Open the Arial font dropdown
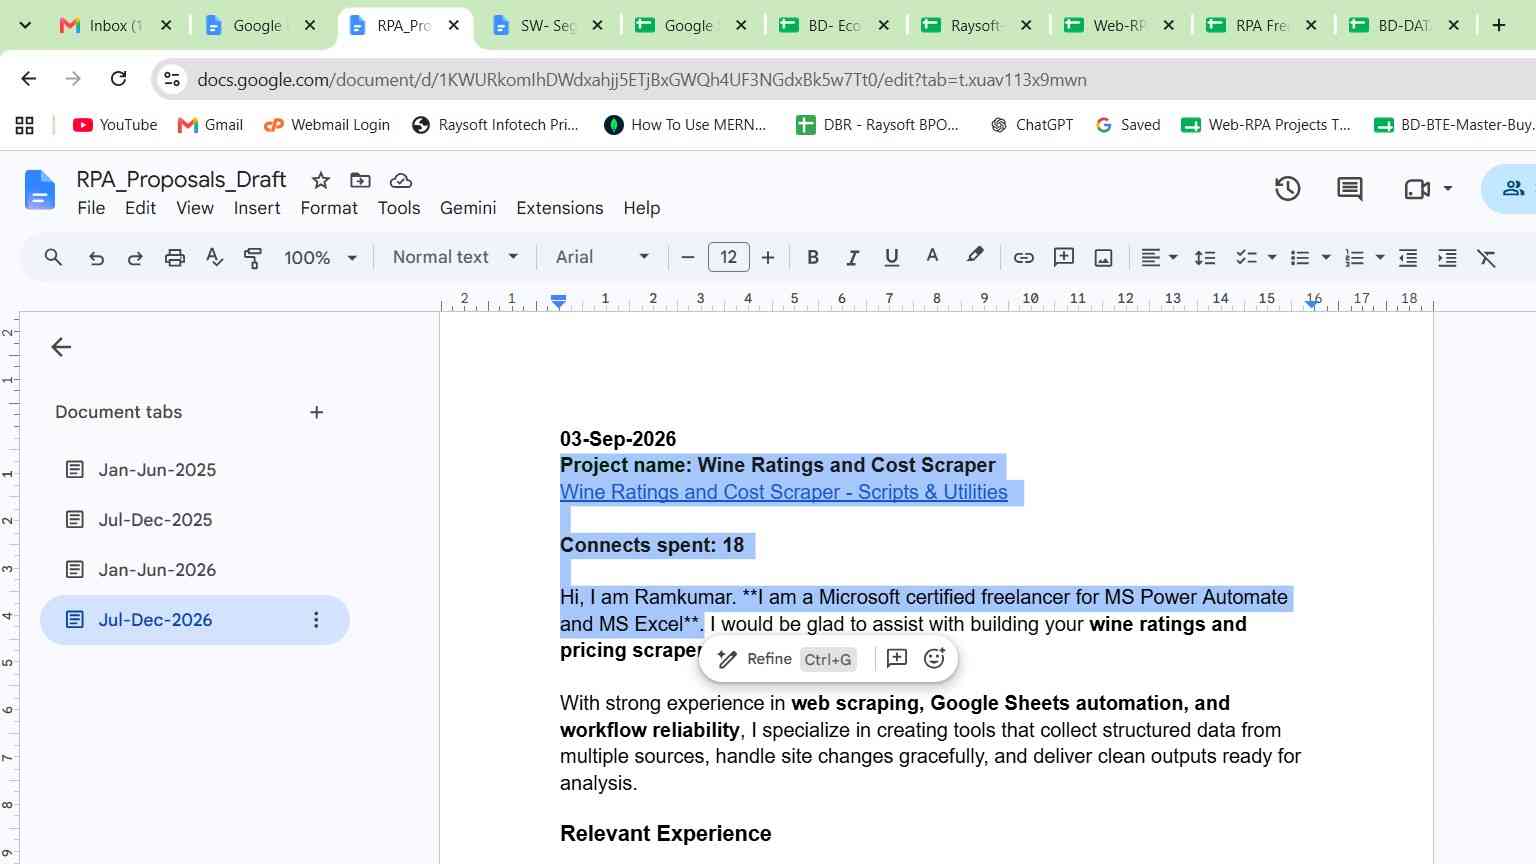This screenshot has height=864, width=1536. [602, 257]
